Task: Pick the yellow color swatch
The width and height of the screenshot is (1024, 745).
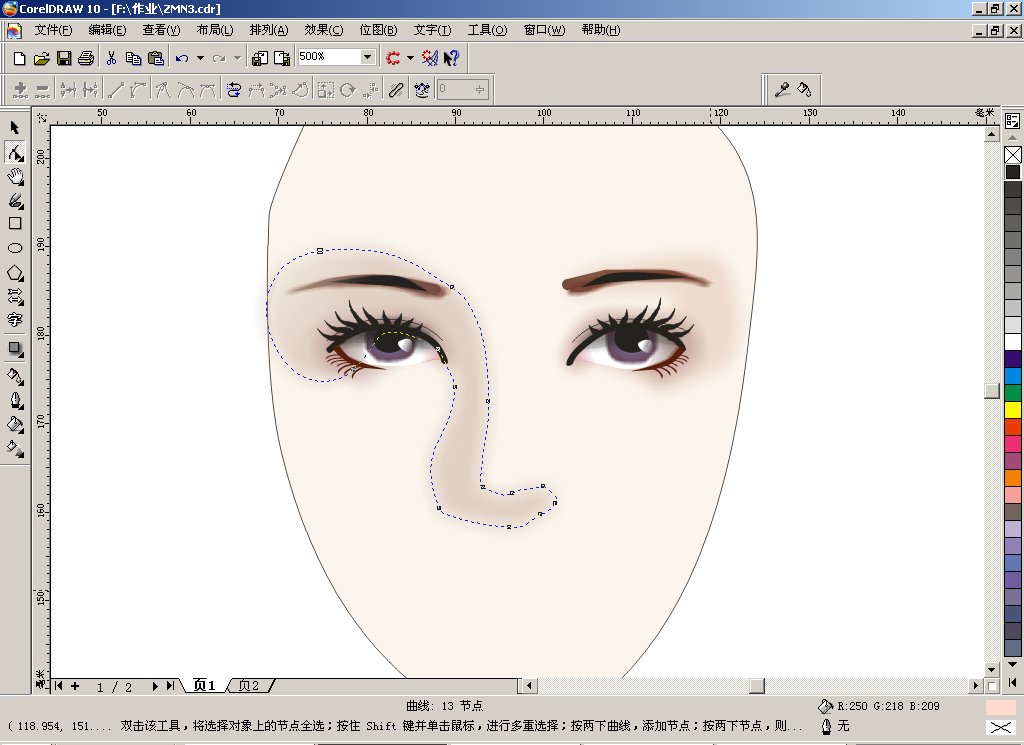Action: [x=1013, y=409]
